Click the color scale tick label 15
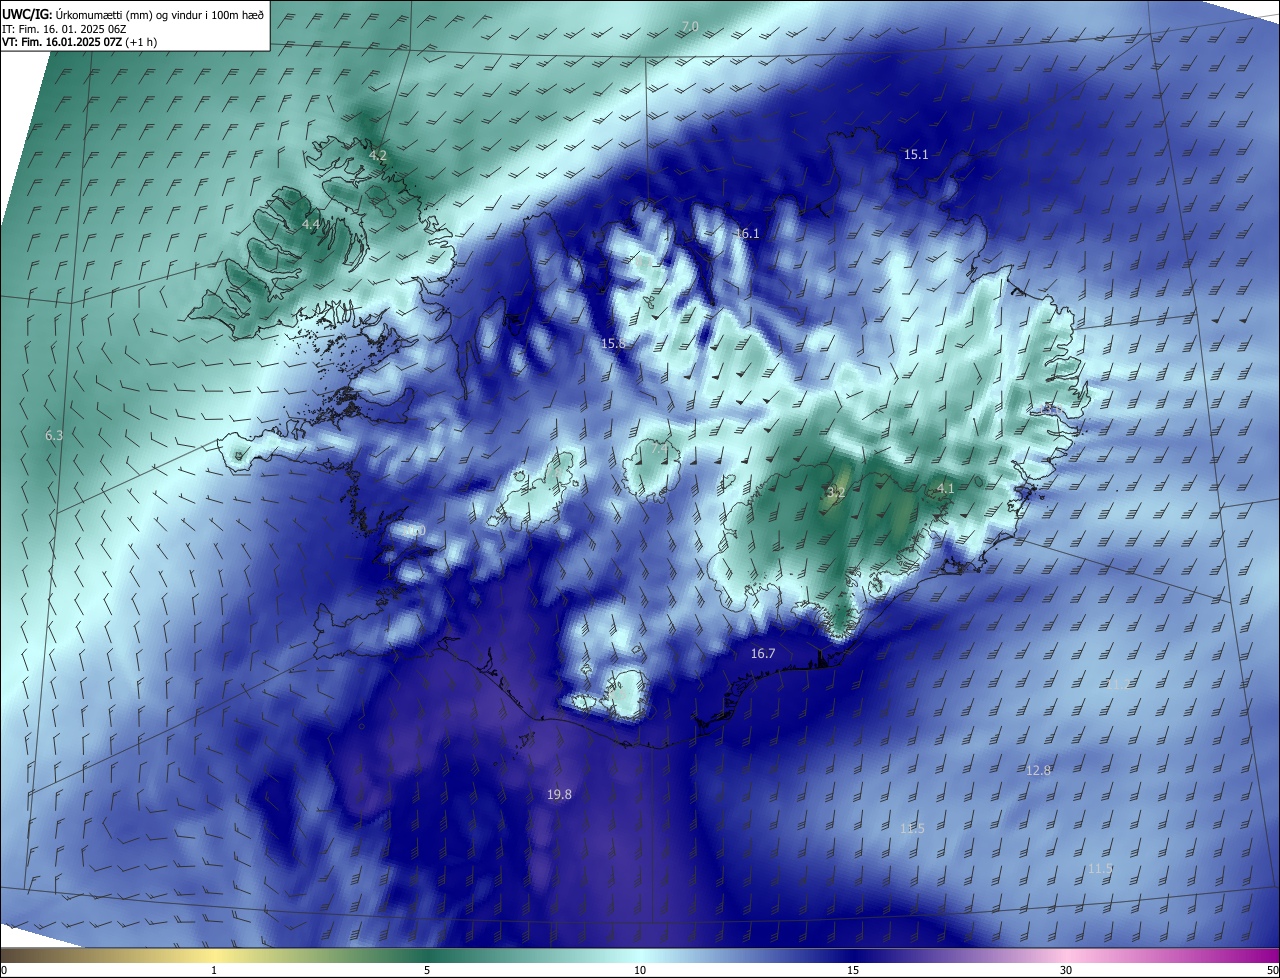 (853, 970)
